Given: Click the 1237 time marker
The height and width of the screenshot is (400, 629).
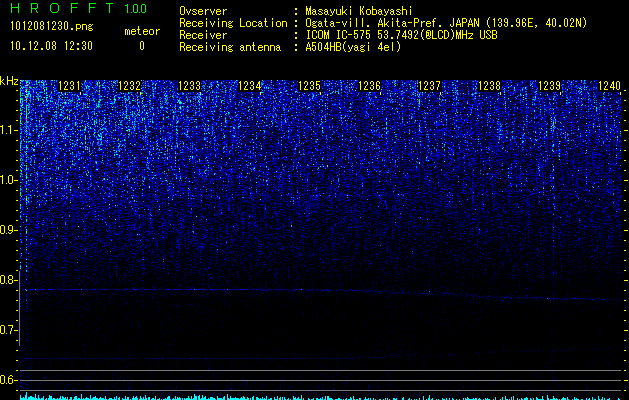Looking at the screenshot, I should [429, 85].
